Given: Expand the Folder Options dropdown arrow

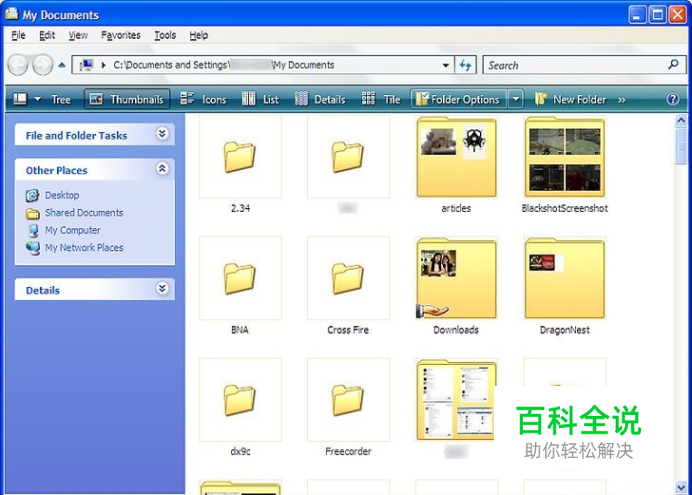Looking at the screenshot, I should (515, 99).
